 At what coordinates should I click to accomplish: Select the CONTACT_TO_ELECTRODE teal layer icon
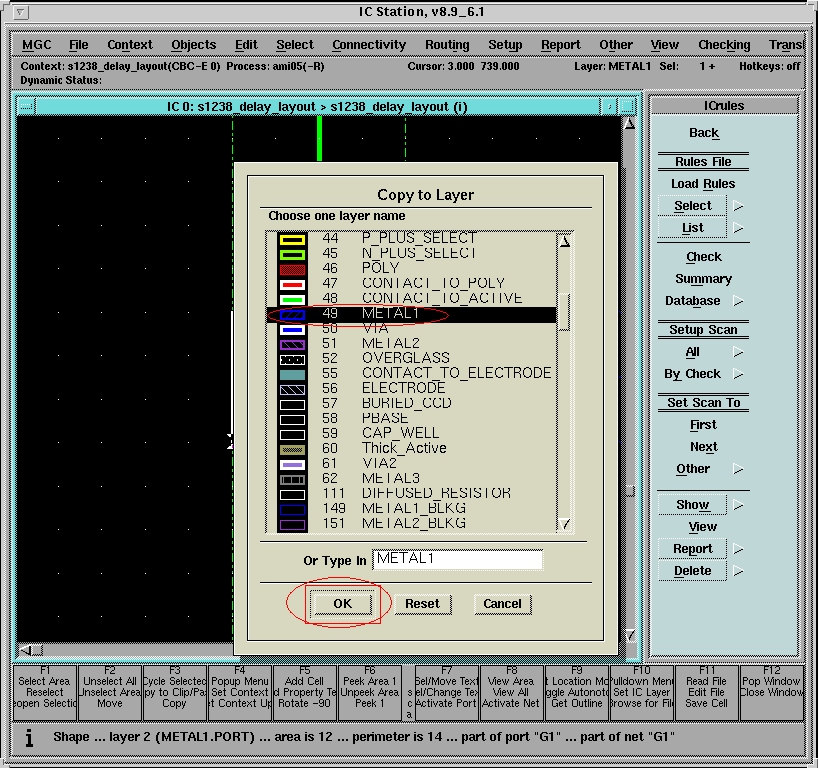(x=292, y=374)
